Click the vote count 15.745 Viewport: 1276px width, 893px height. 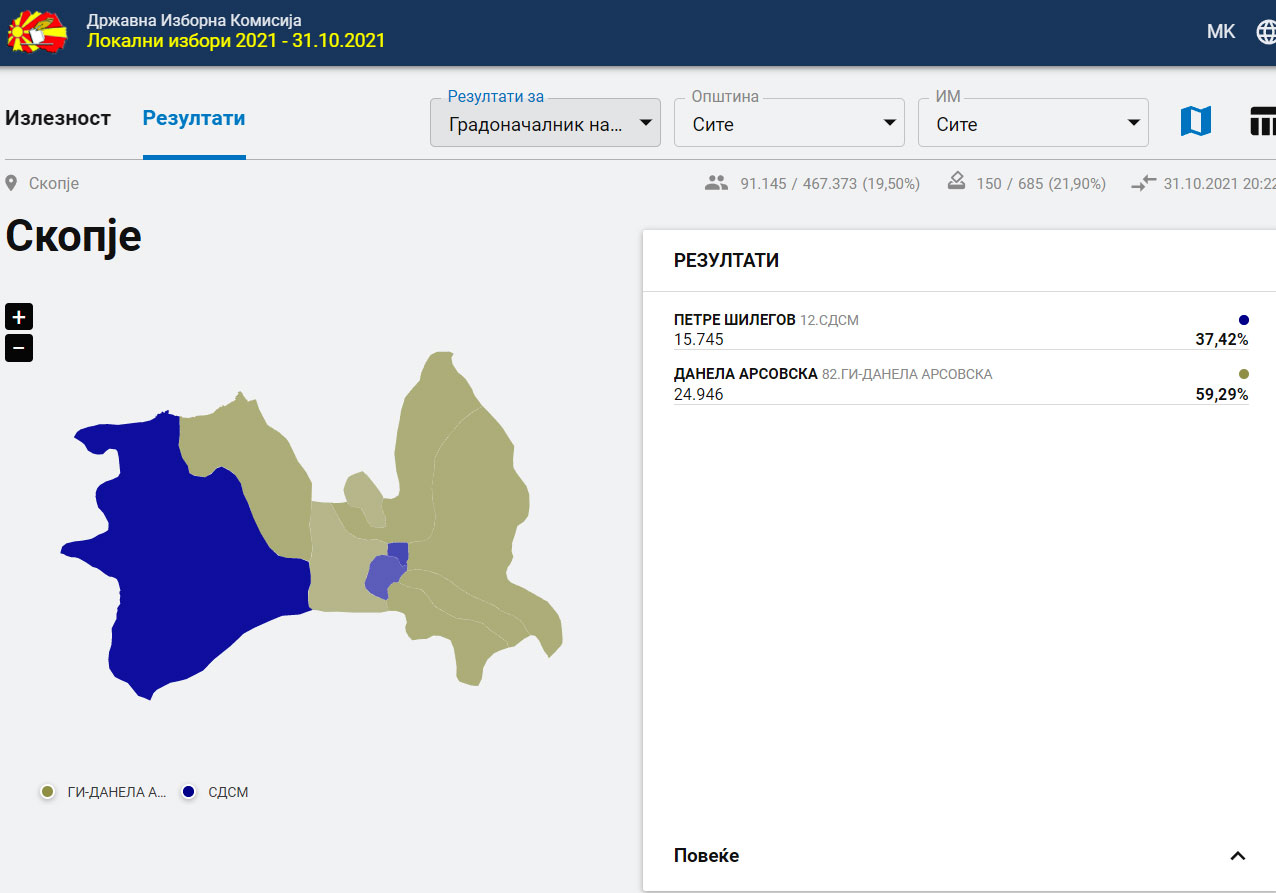[699, 340]
